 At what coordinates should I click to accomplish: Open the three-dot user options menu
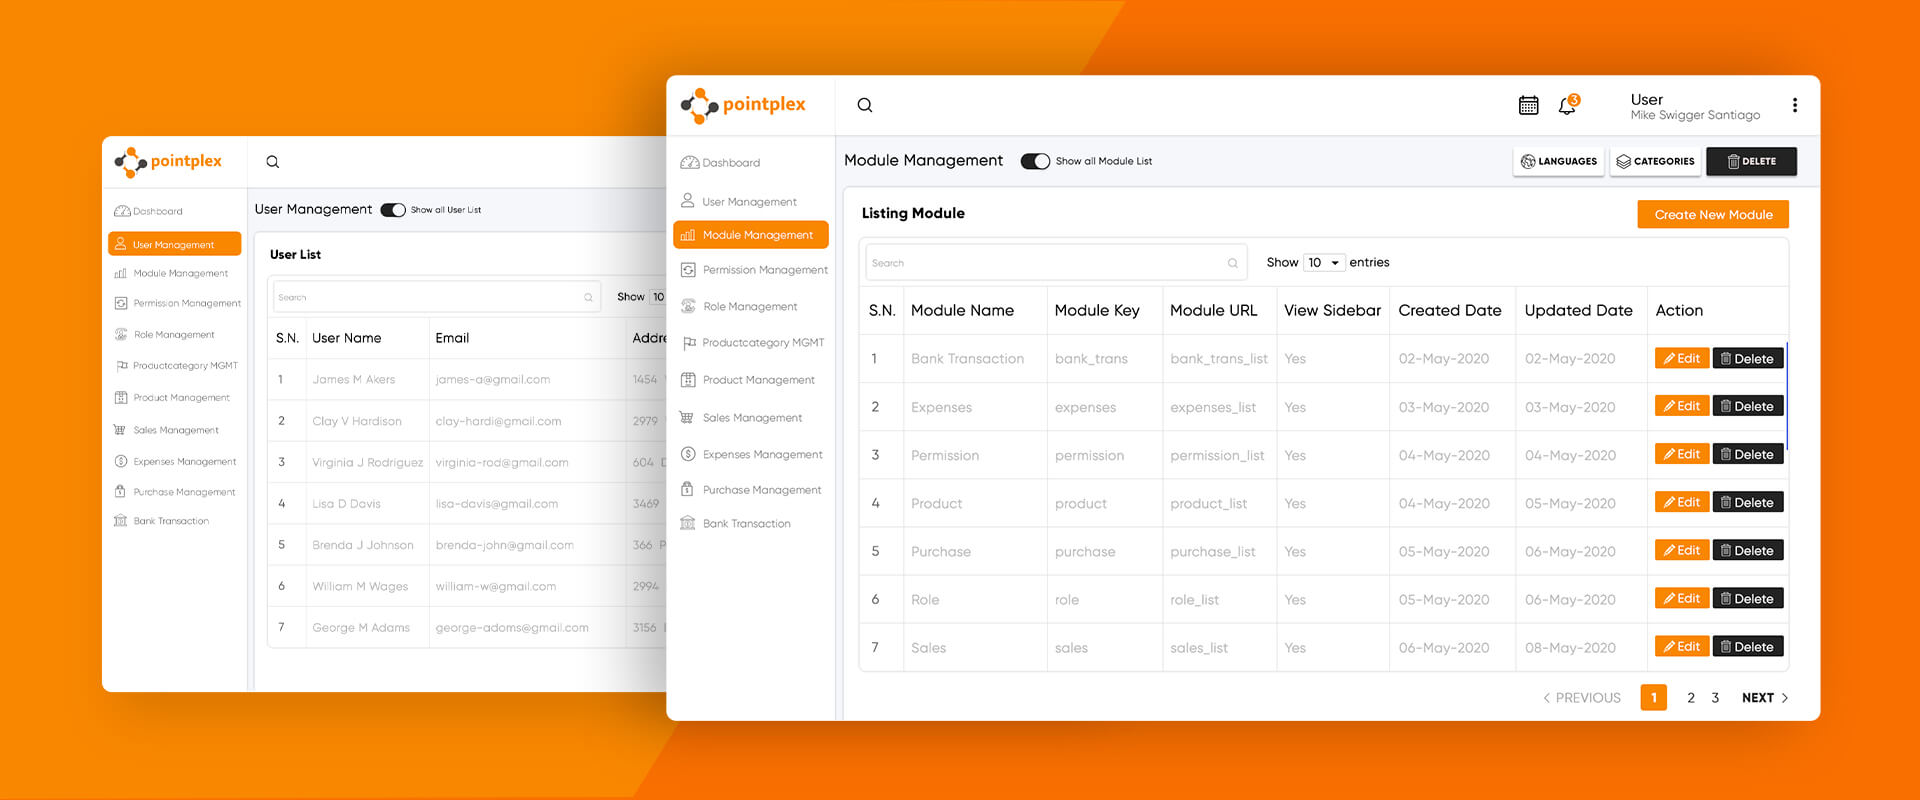[1795, 105]
